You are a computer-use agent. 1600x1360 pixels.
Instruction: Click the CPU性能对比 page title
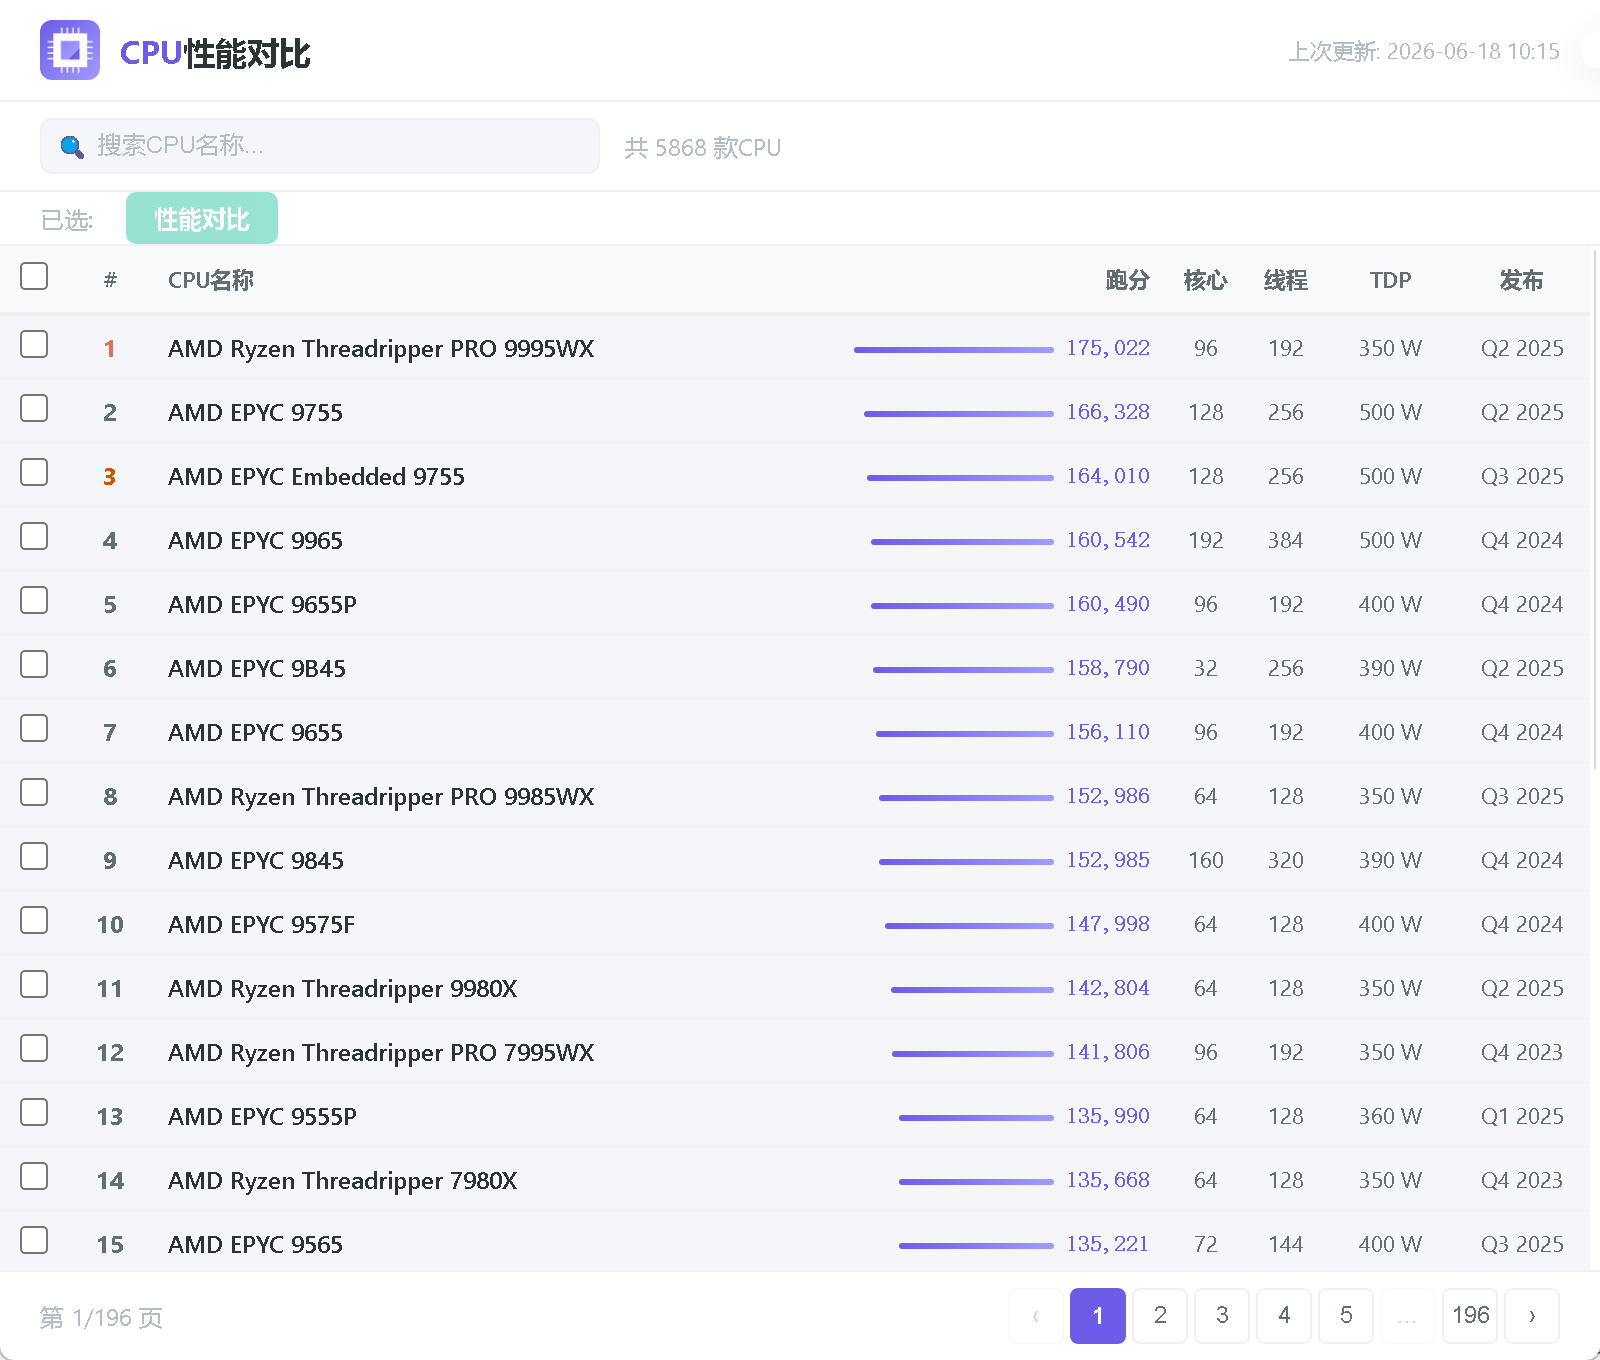tap(215, 53)
